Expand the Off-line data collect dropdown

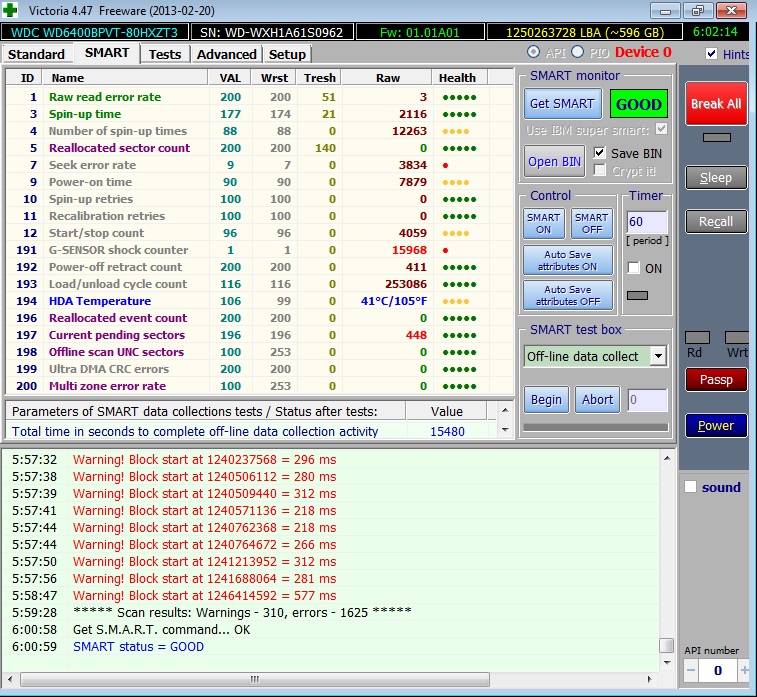(657, 356)
